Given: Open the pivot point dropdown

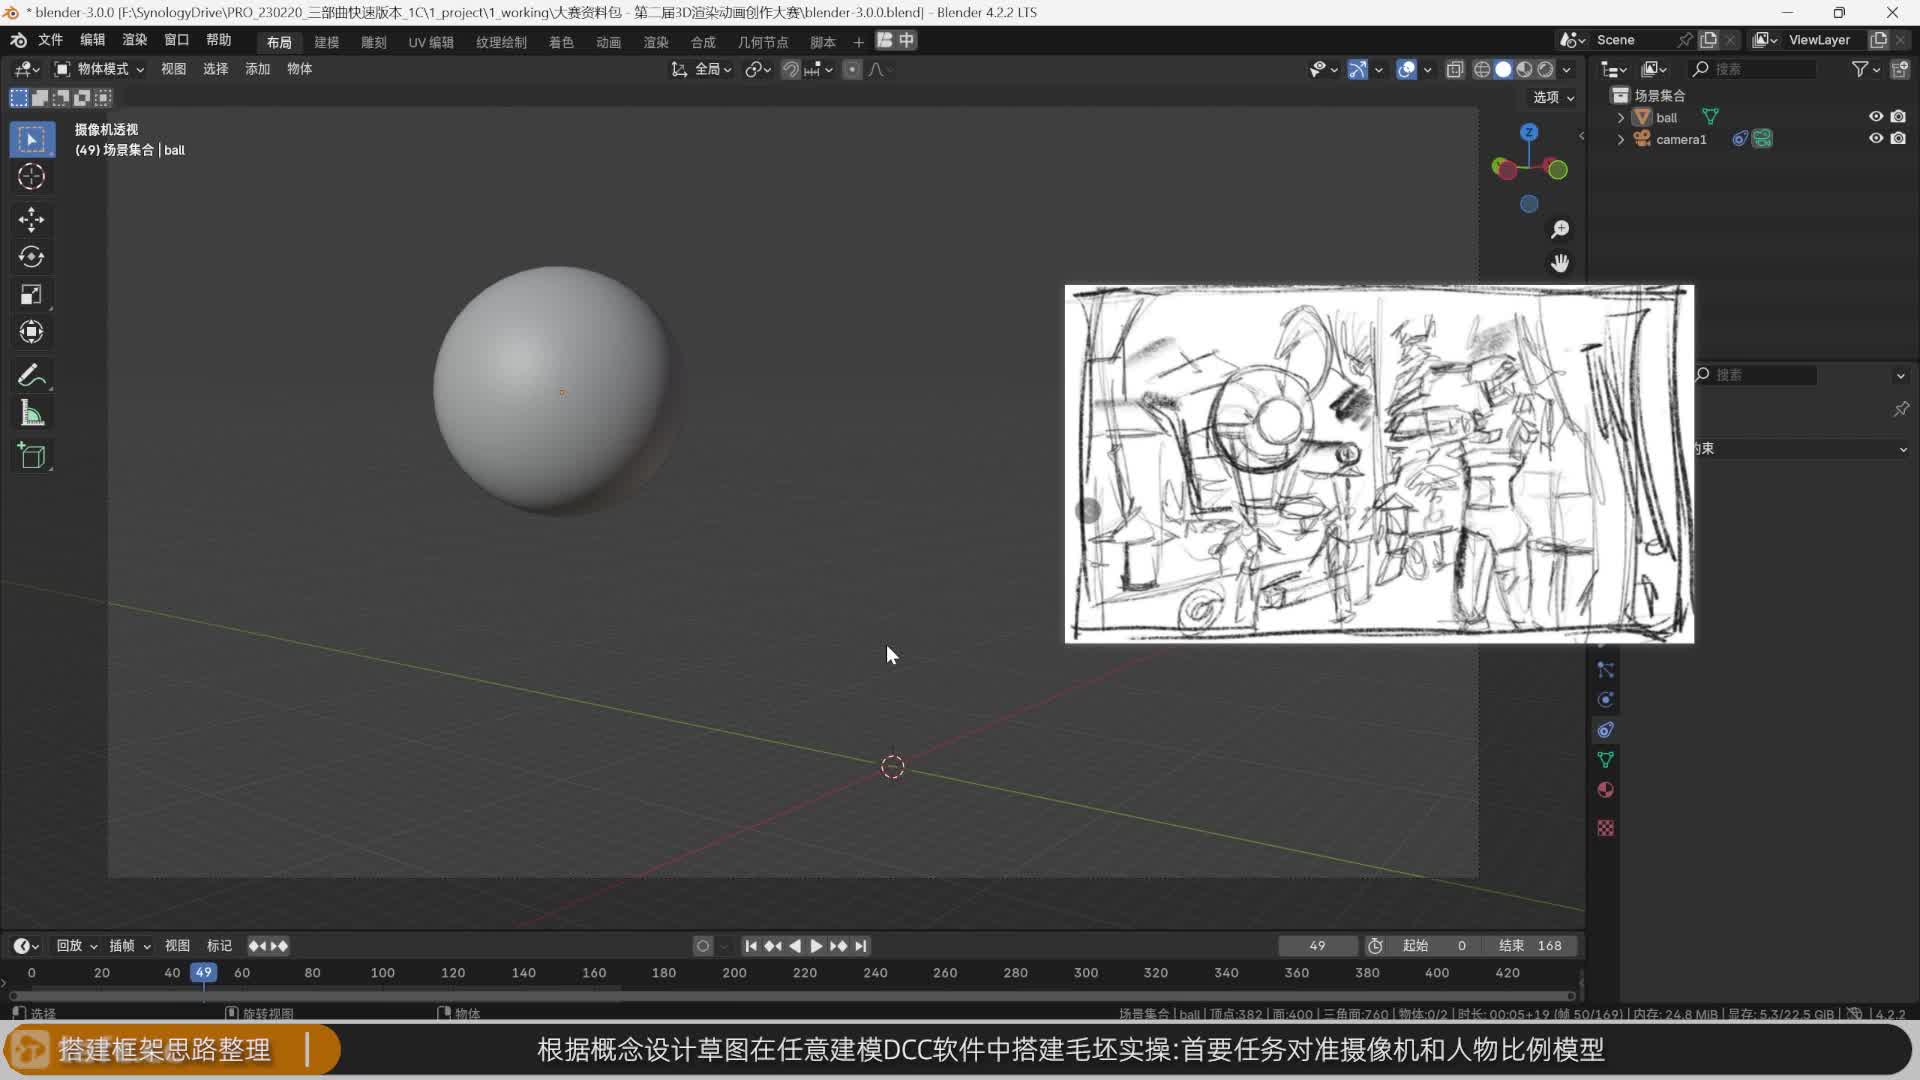Looking at the screenshot, I should (758, 69).
